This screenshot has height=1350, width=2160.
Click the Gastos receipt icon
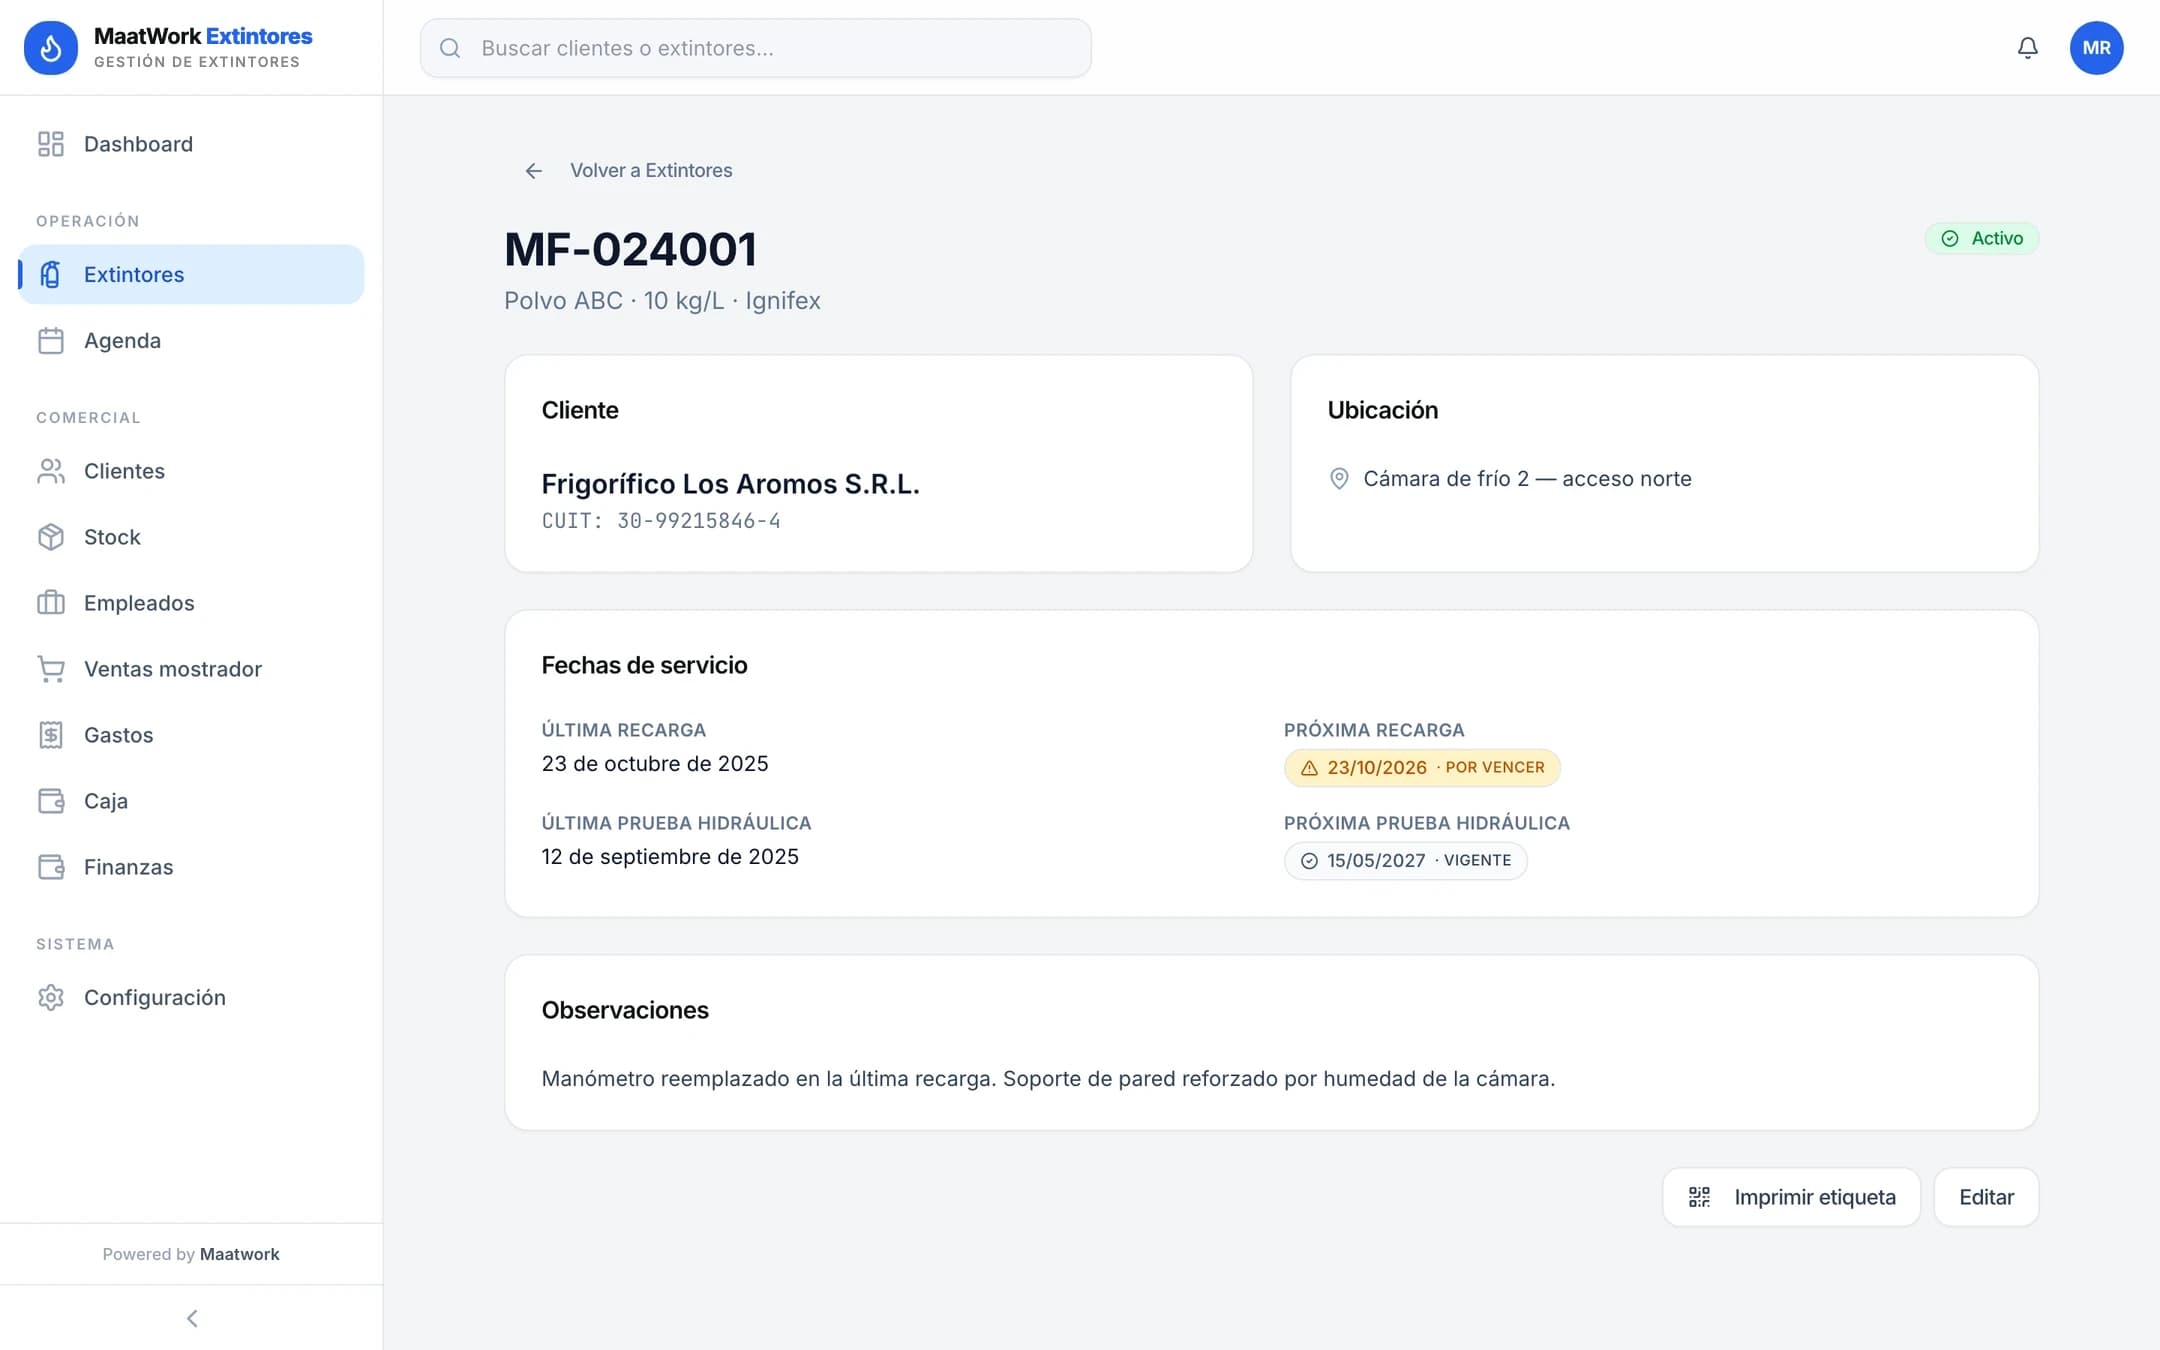tap(51, 735)
